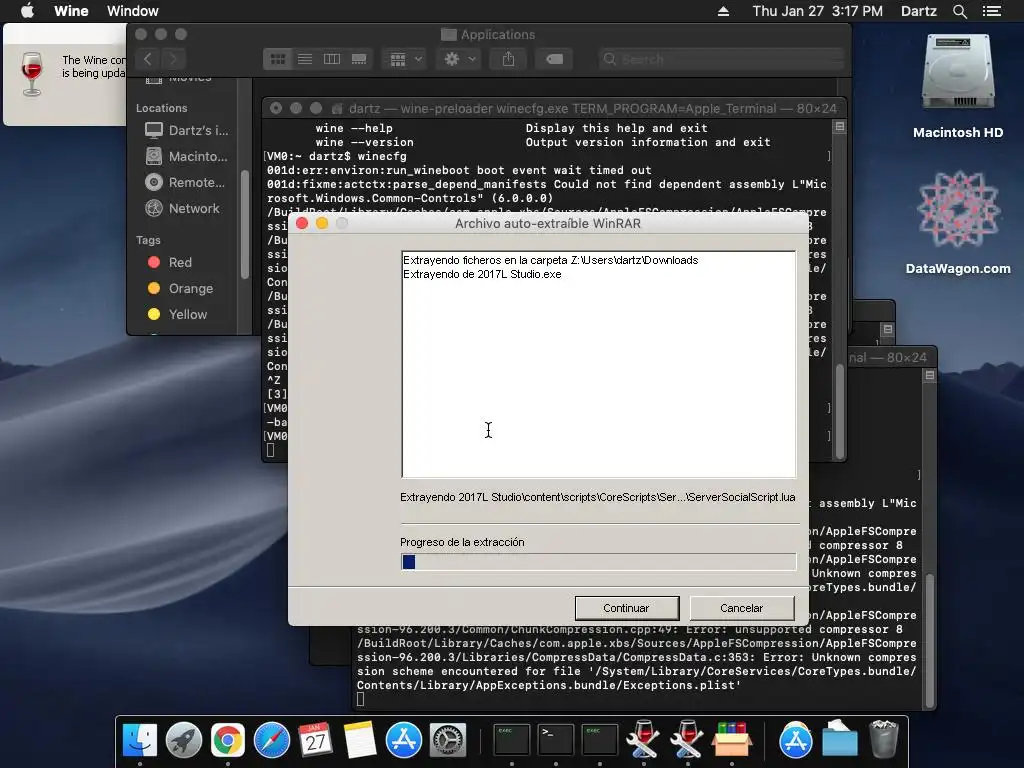Select Macintosh HD in Finder sidebar
The image size is (1024, 768).
tap(187, 156)
